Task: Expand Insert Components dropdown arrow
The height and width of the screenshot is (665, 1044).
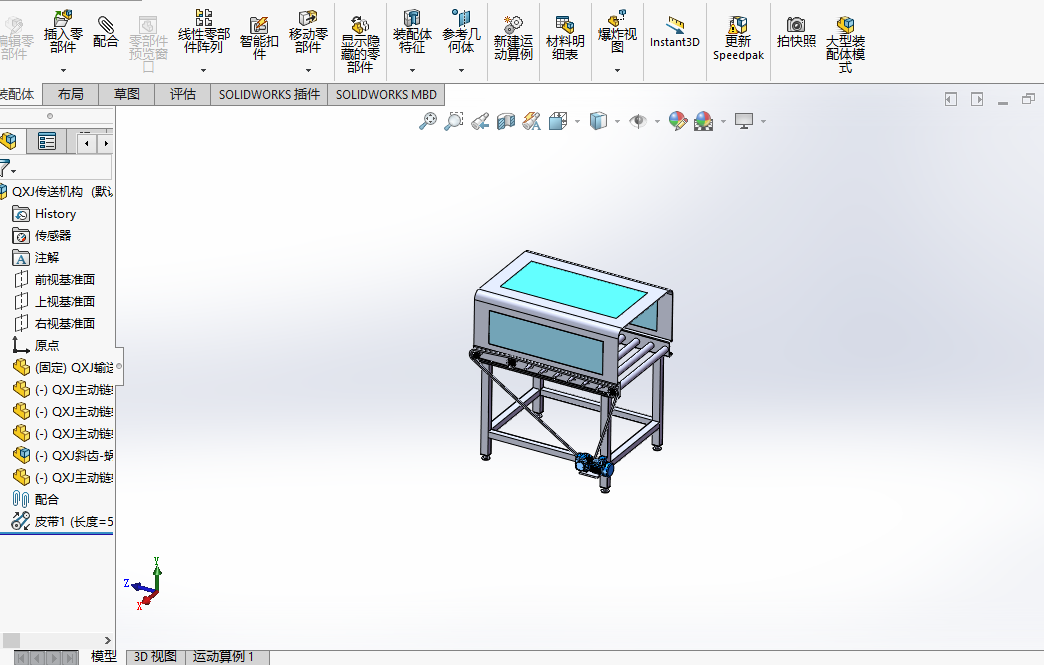Action: pos(63,71)
